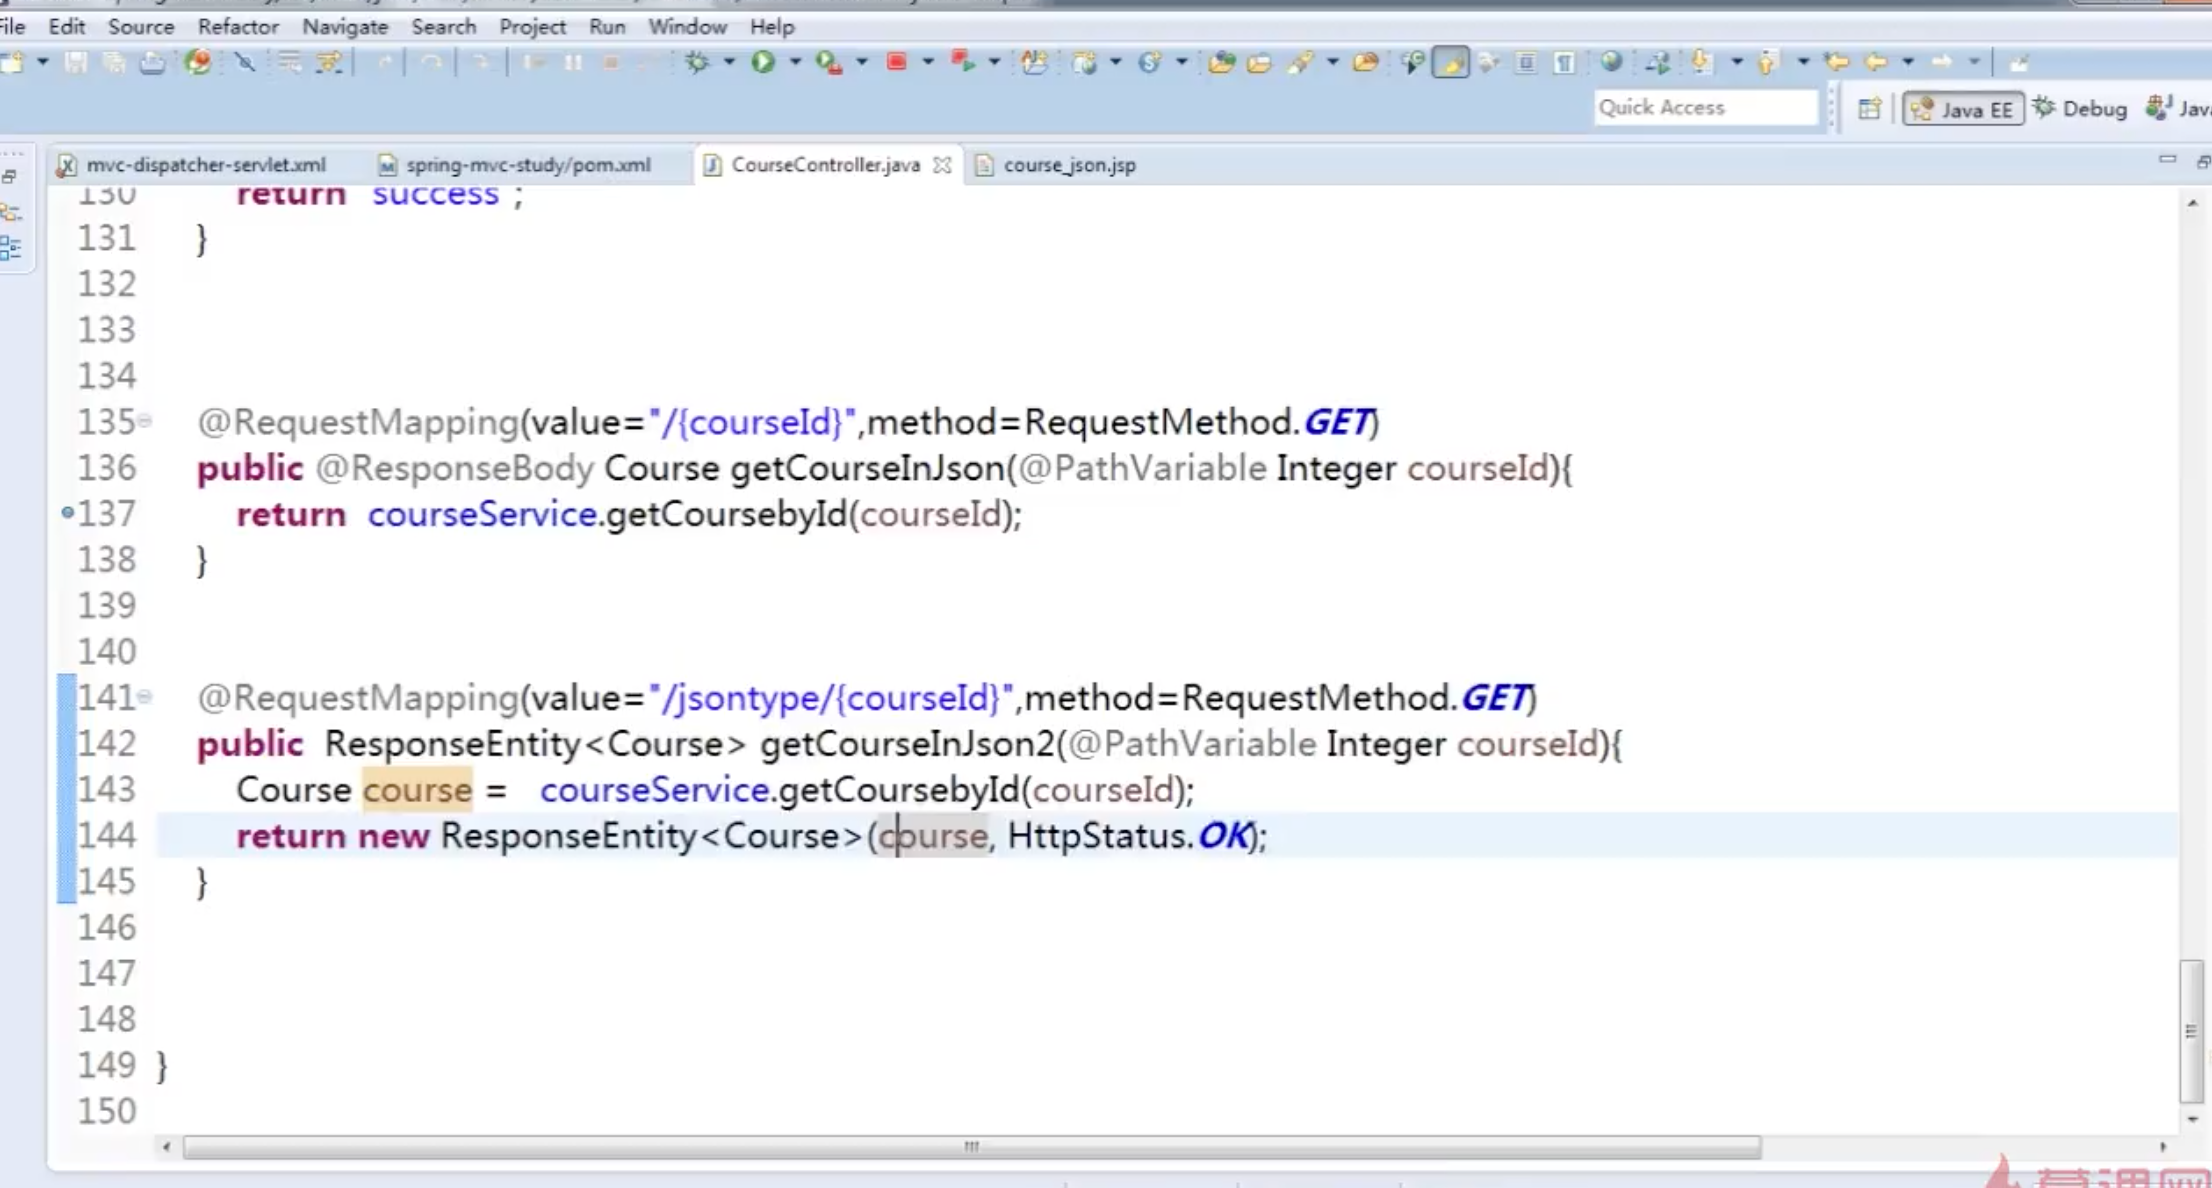Image resolution: width=2212 pixels, height=1188 pixels.
Task: Click the Restore view icon in left trim
Action: tap(10, 177)
